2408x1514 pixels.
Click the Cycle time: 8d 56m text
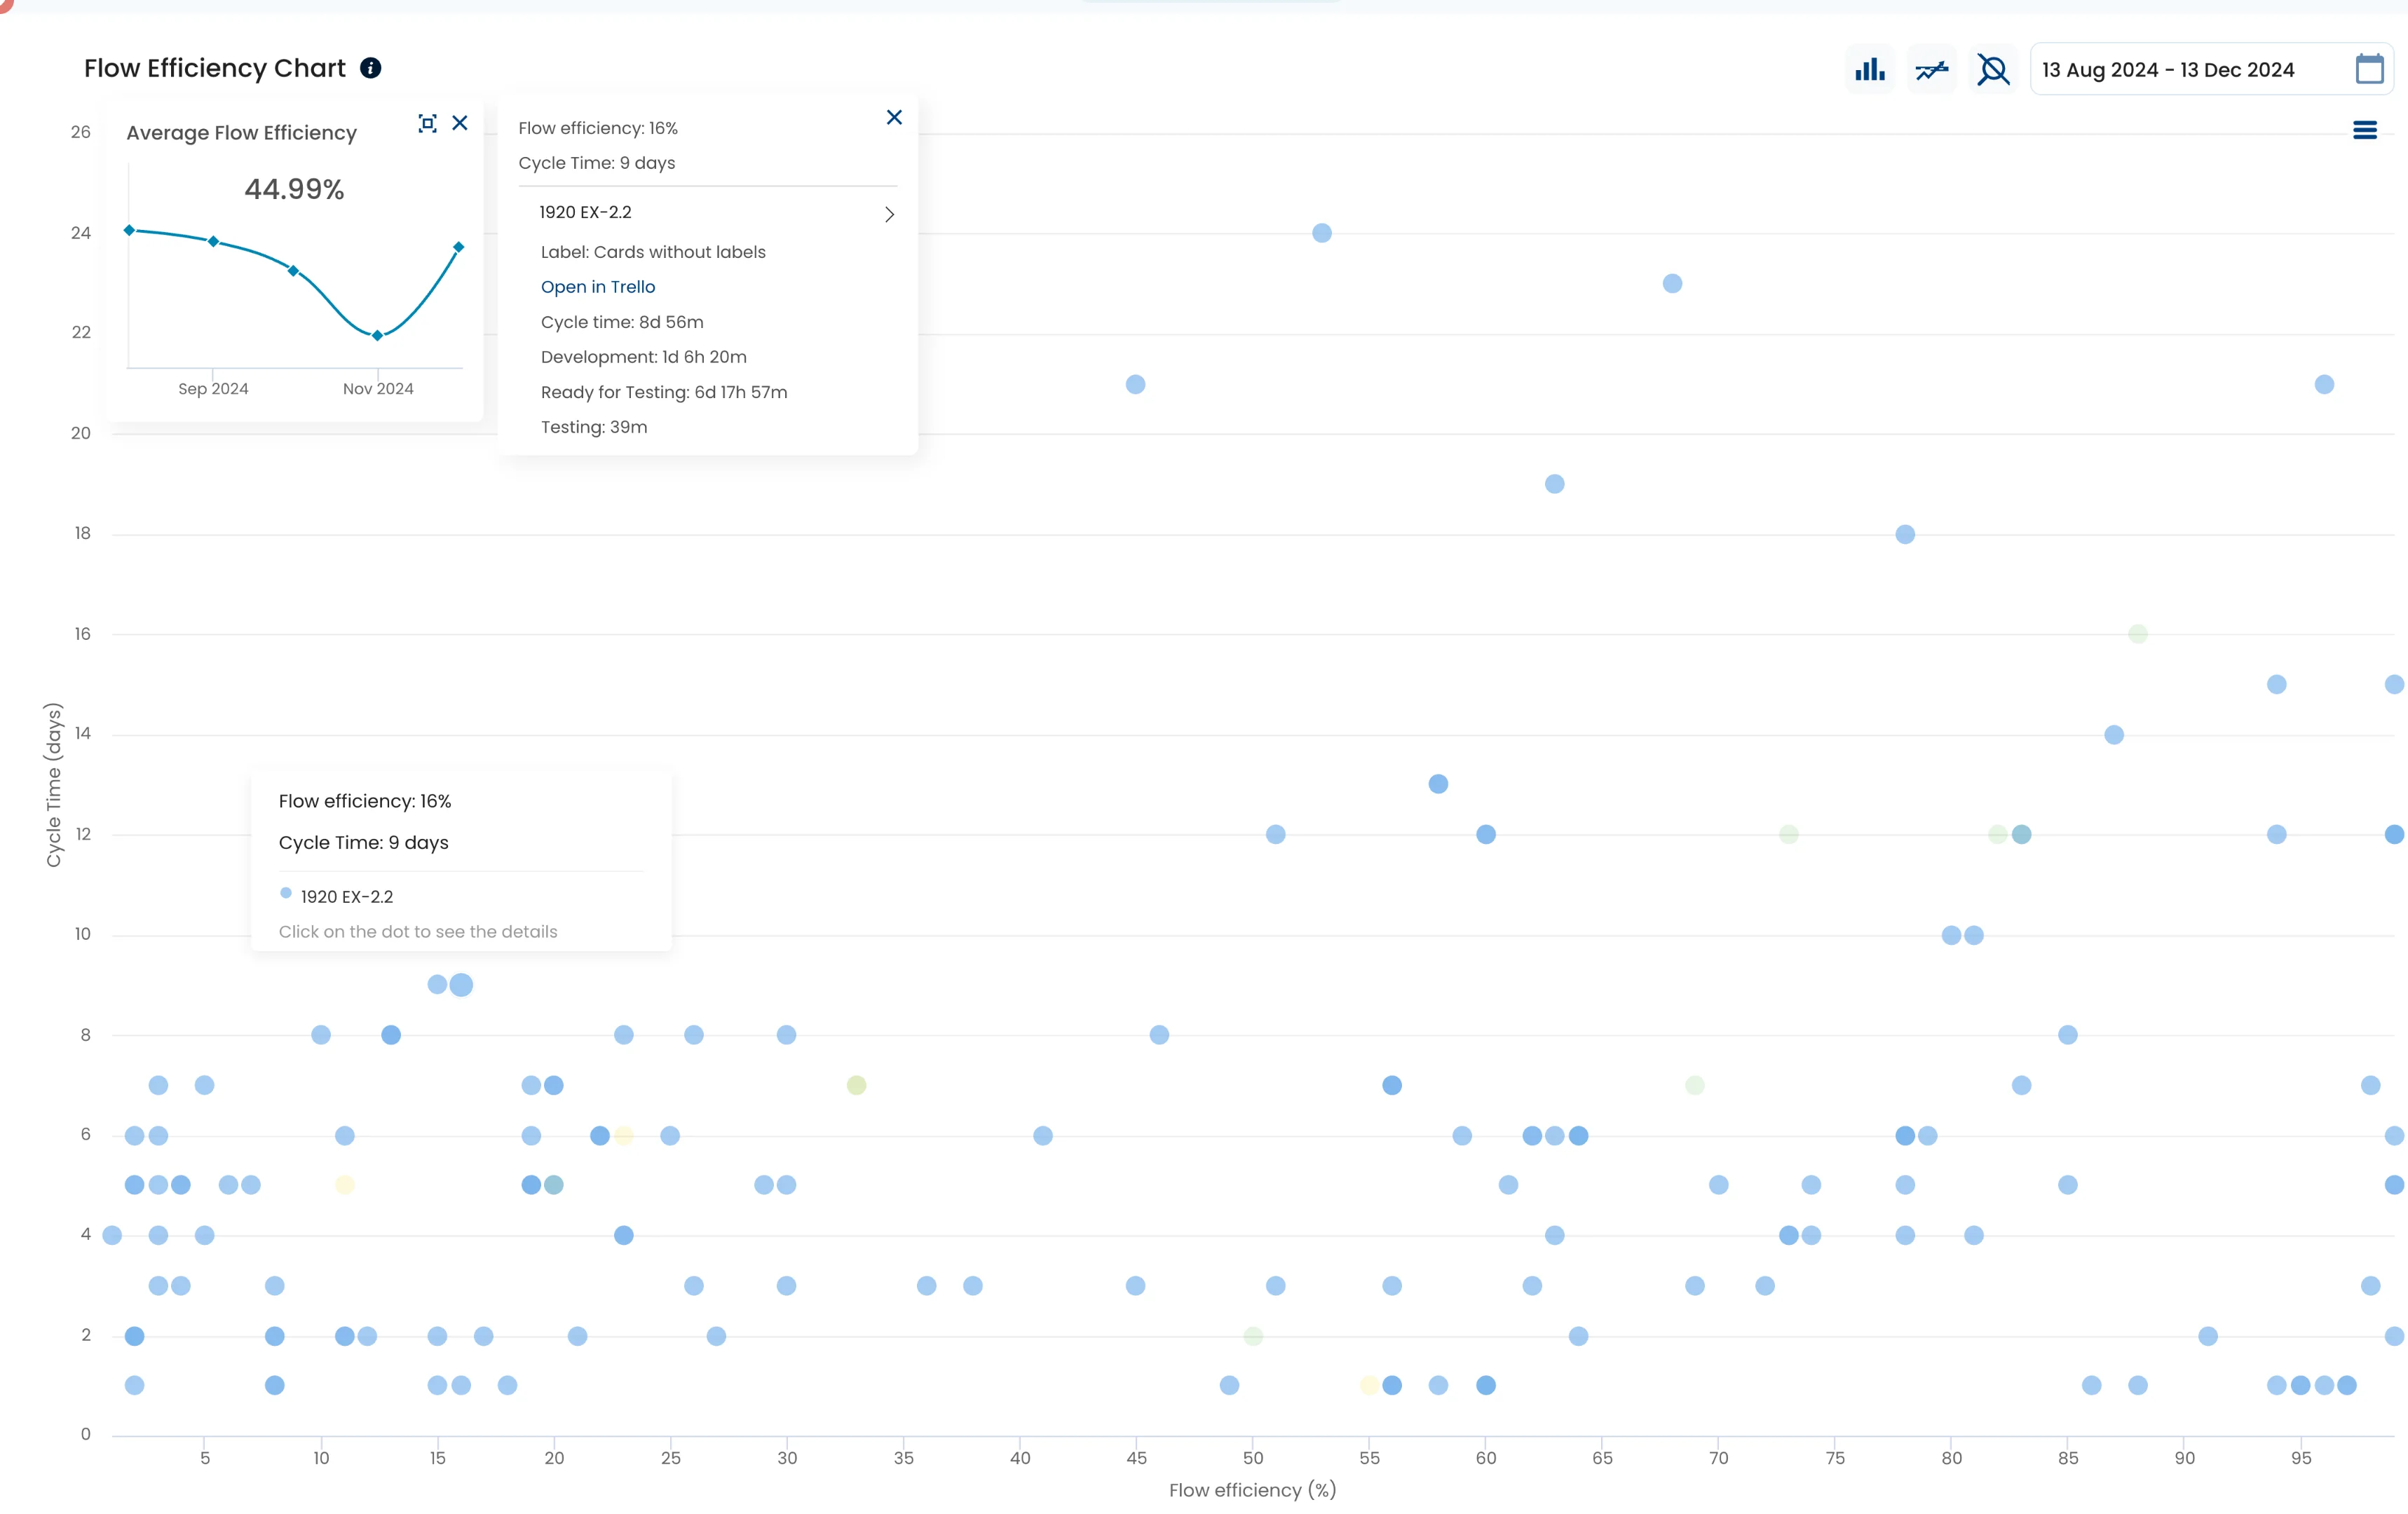[x=622, y=322]
